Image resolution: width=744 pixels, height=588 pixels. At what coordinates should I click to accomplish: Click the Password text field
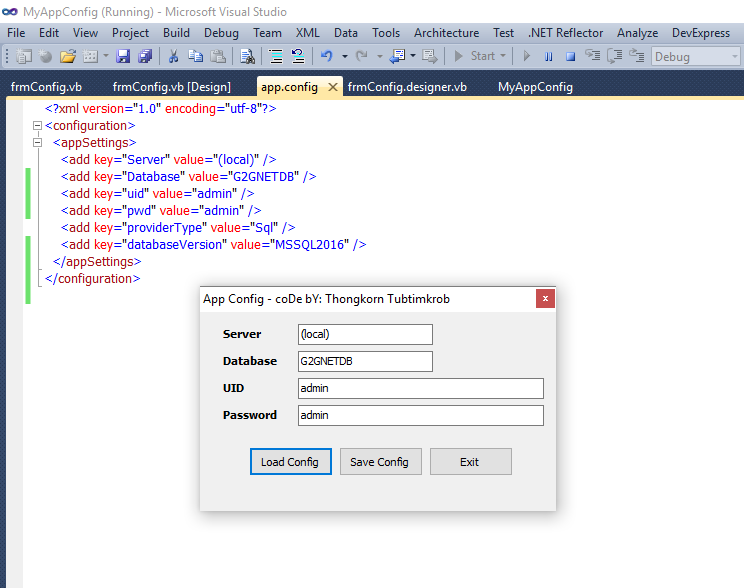421,415
